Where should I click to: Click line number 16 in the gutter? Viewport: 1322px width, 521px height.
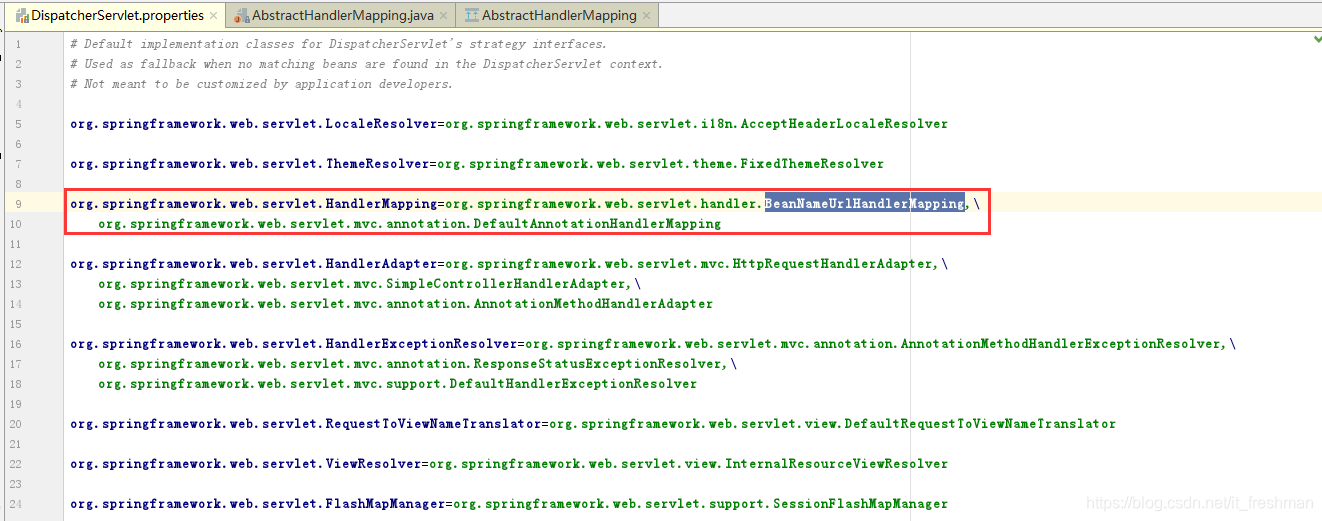15,343
